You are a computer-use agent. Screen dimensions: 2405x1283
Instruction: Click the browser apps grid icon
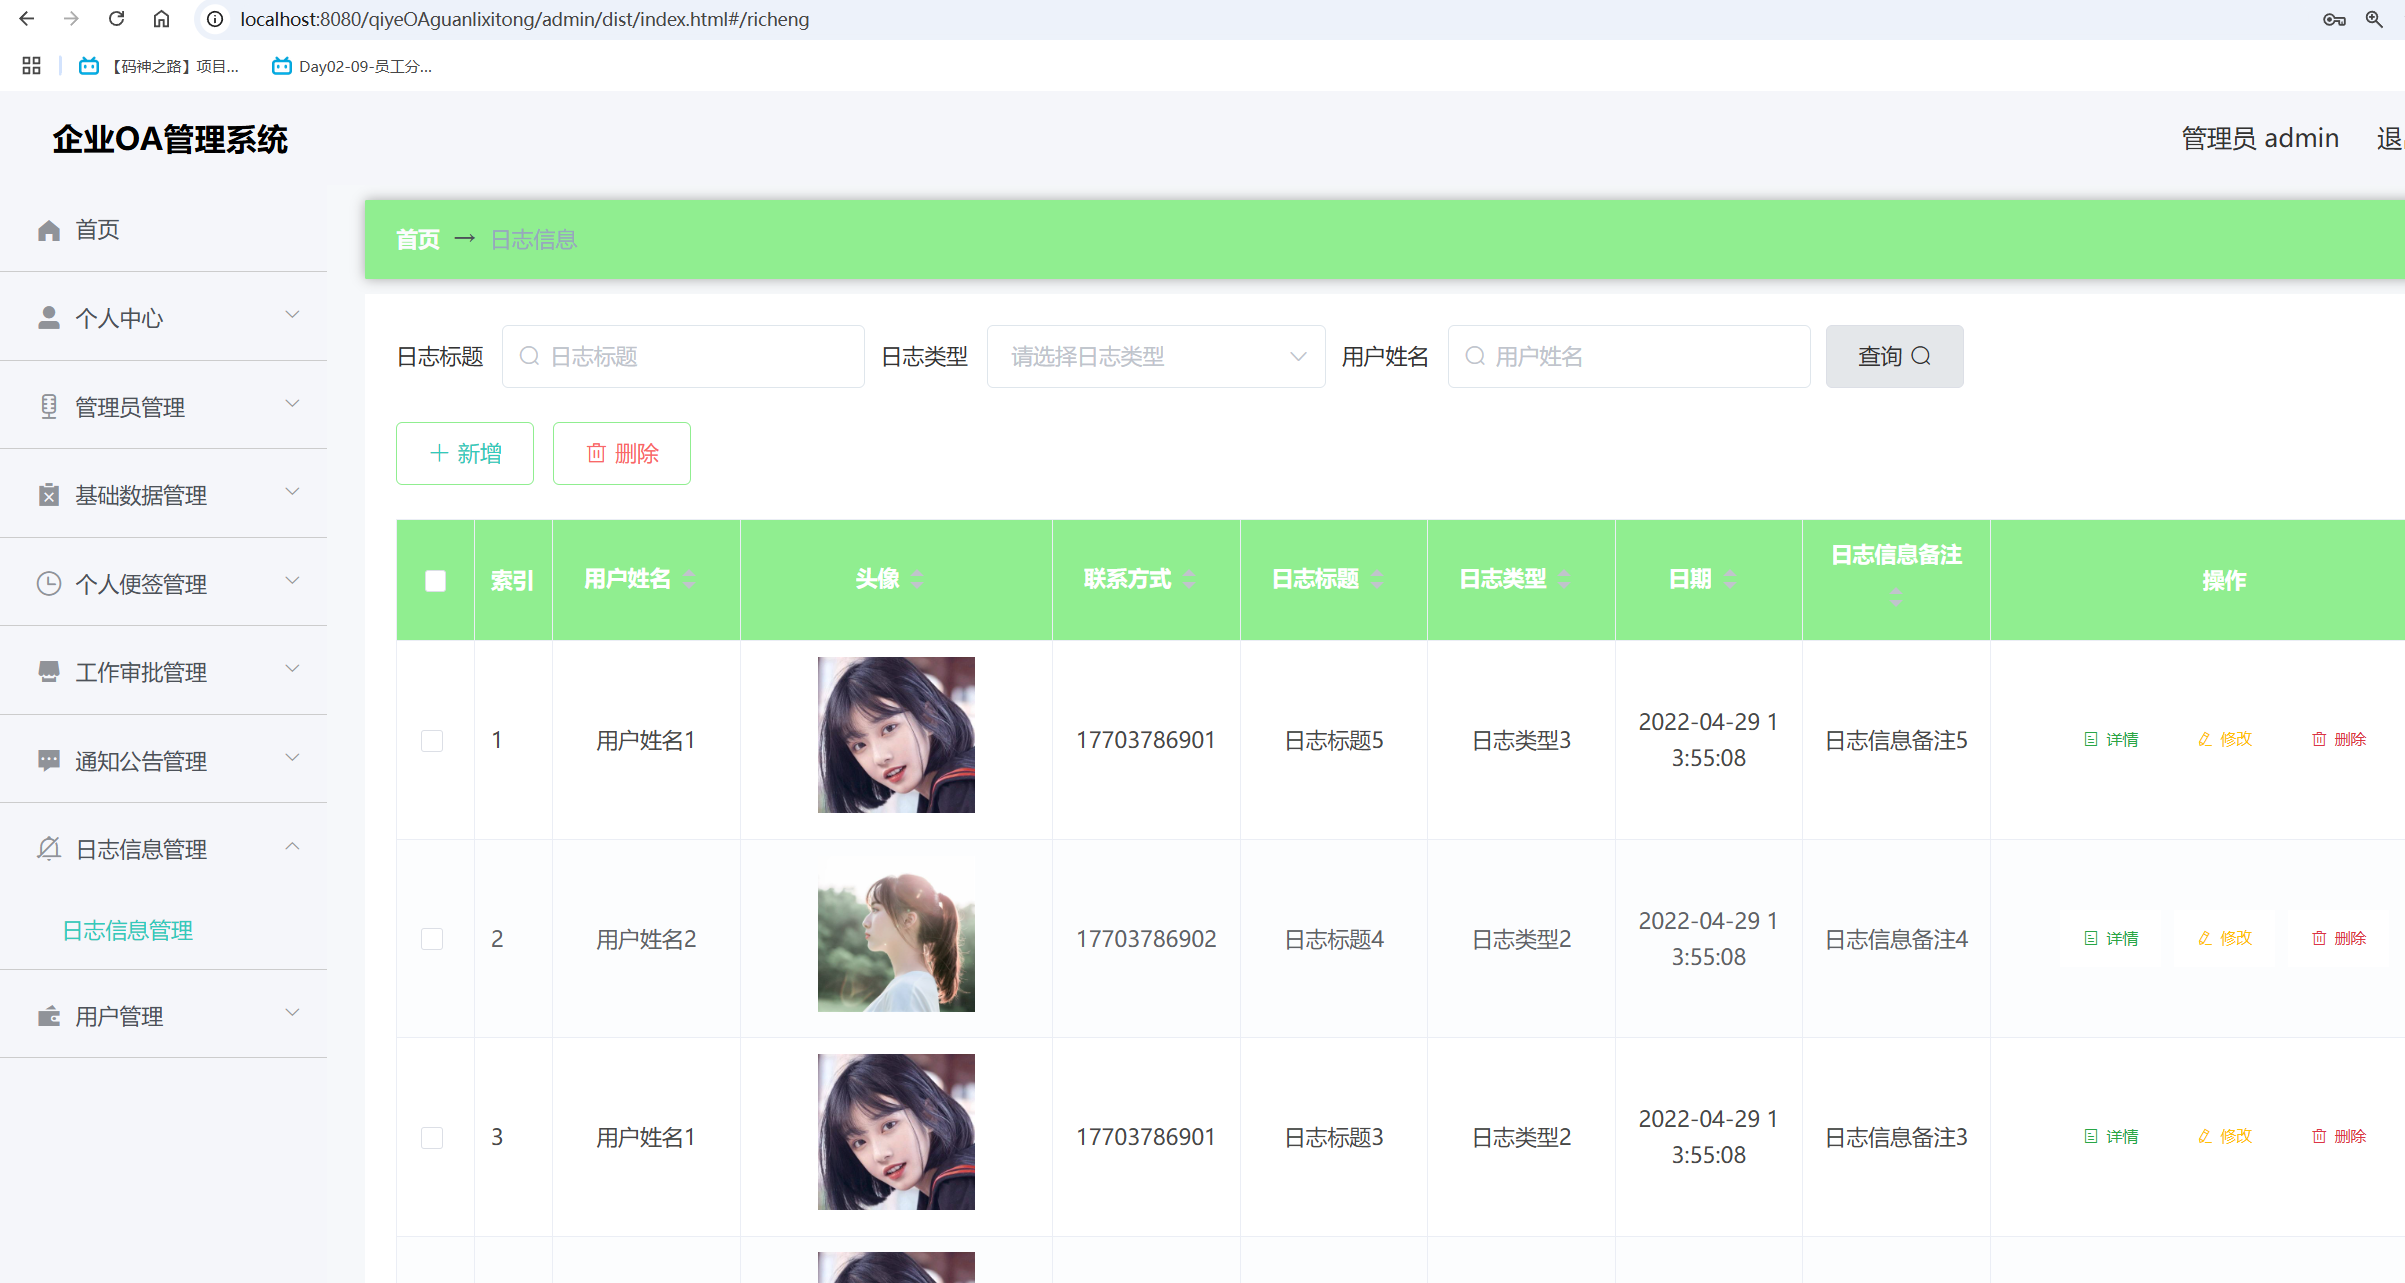[x=31, y=66]
